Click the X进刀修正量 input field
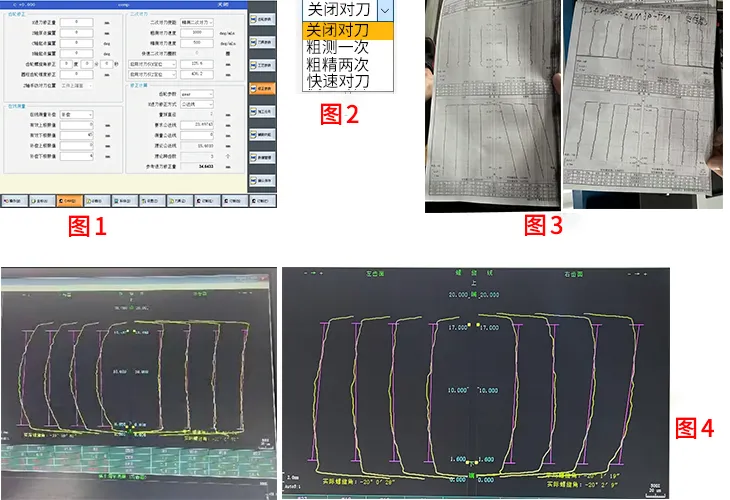 pos(74,20)
